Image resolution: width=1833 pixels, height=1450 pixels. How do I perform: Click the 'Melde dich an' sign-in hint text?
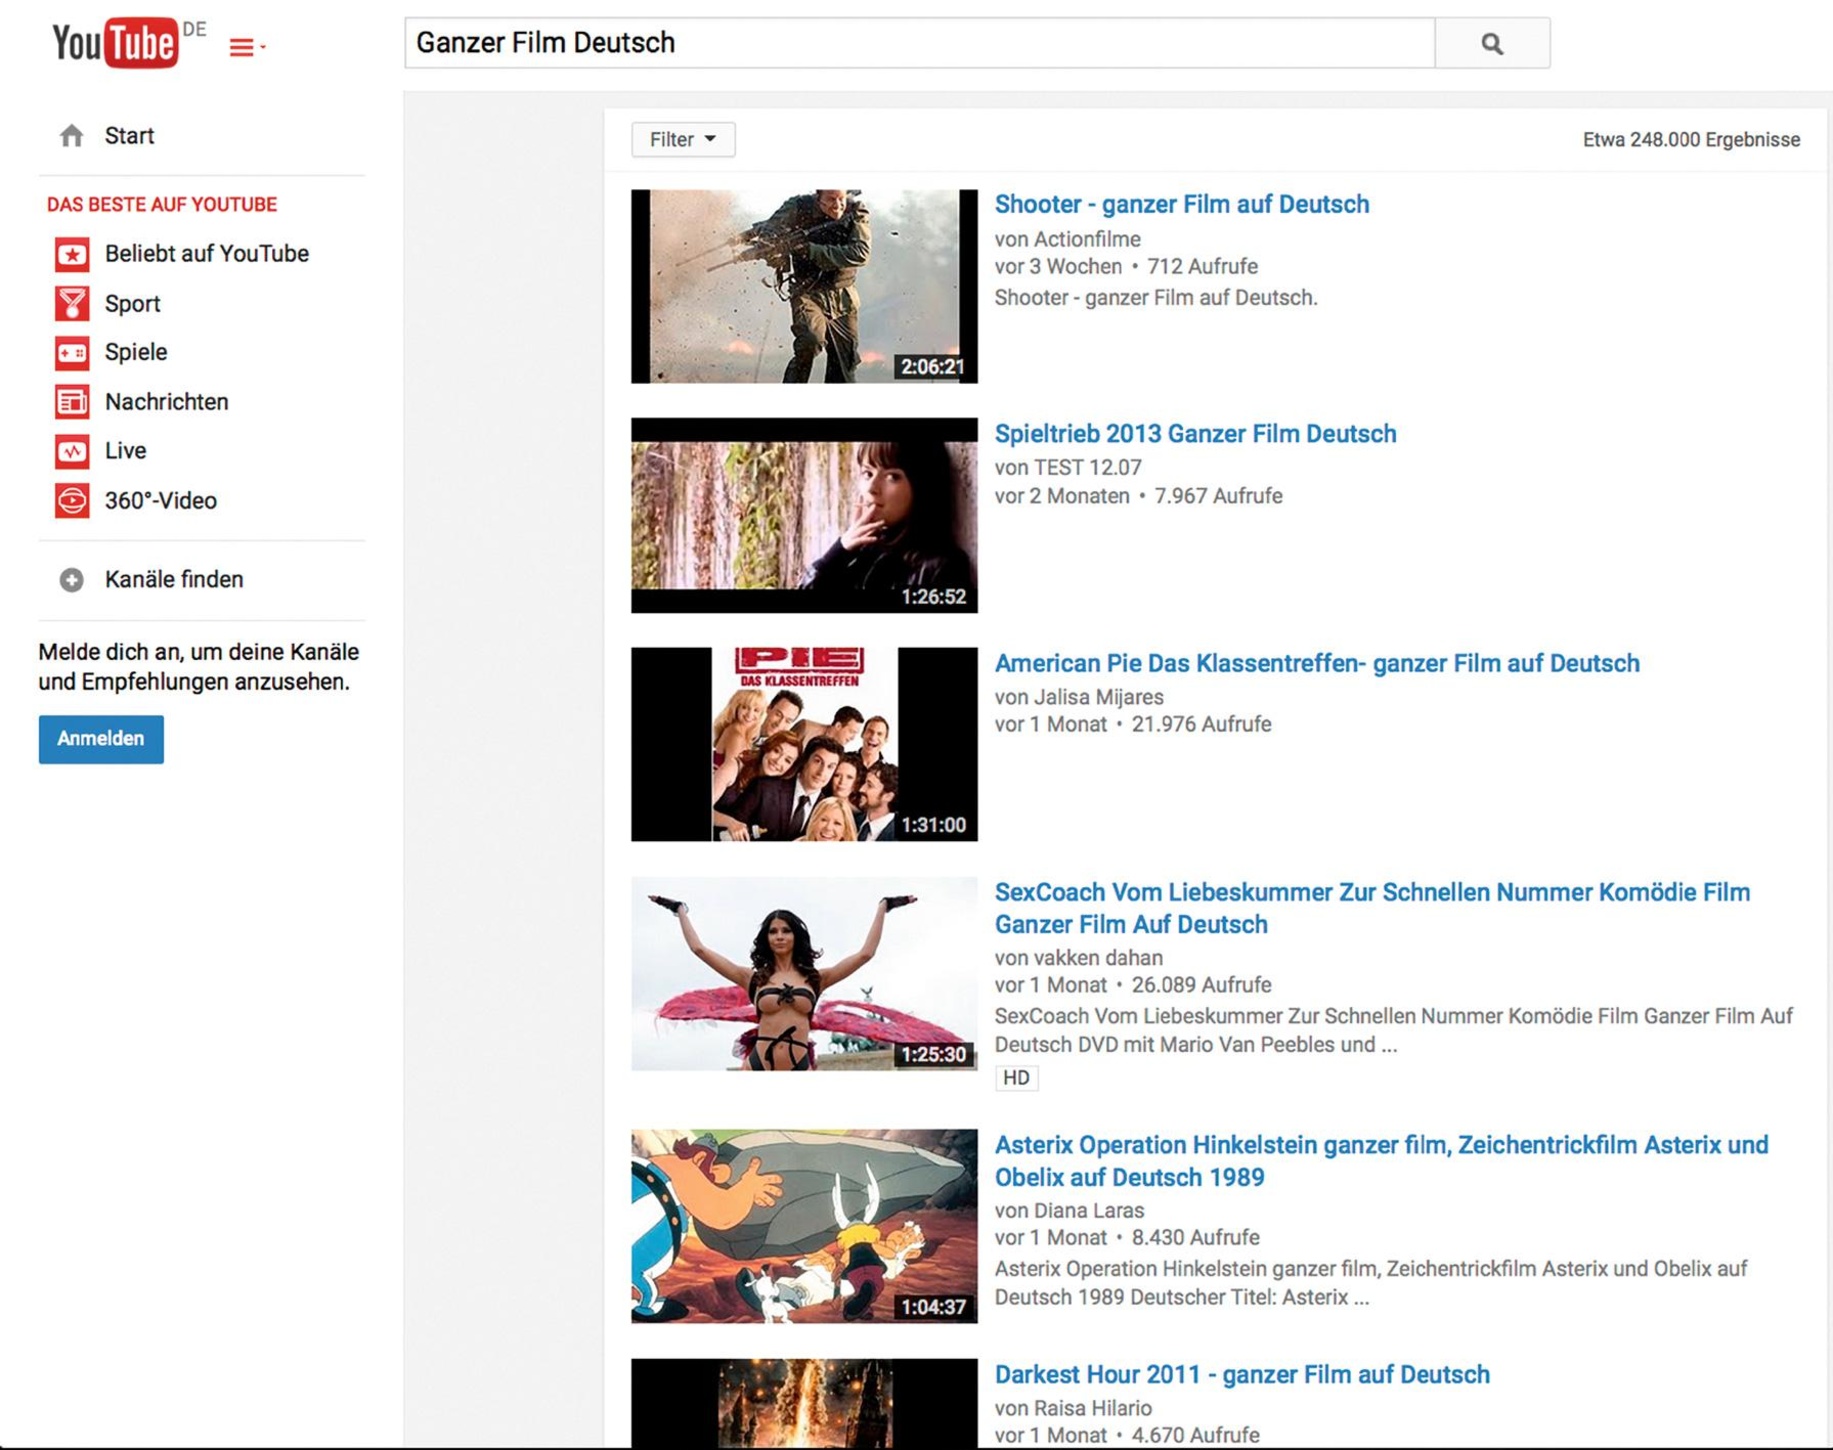click(198, 667)
